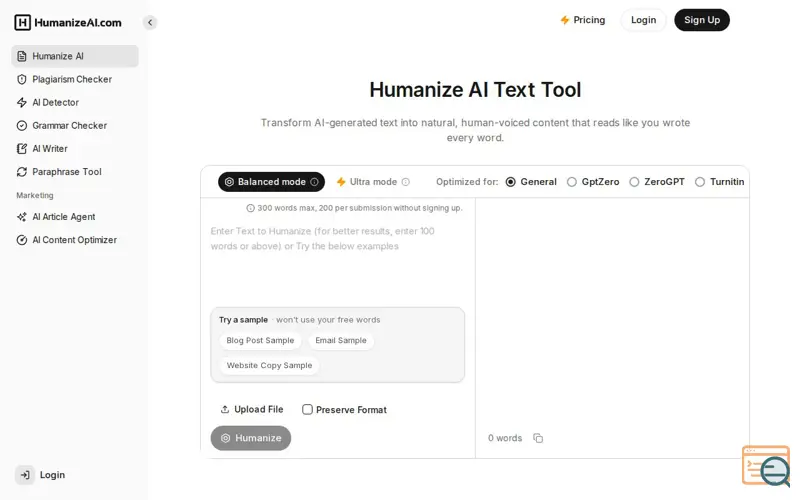
Task: Click the info icon beside Ultra mode
Action: (406, 182)
